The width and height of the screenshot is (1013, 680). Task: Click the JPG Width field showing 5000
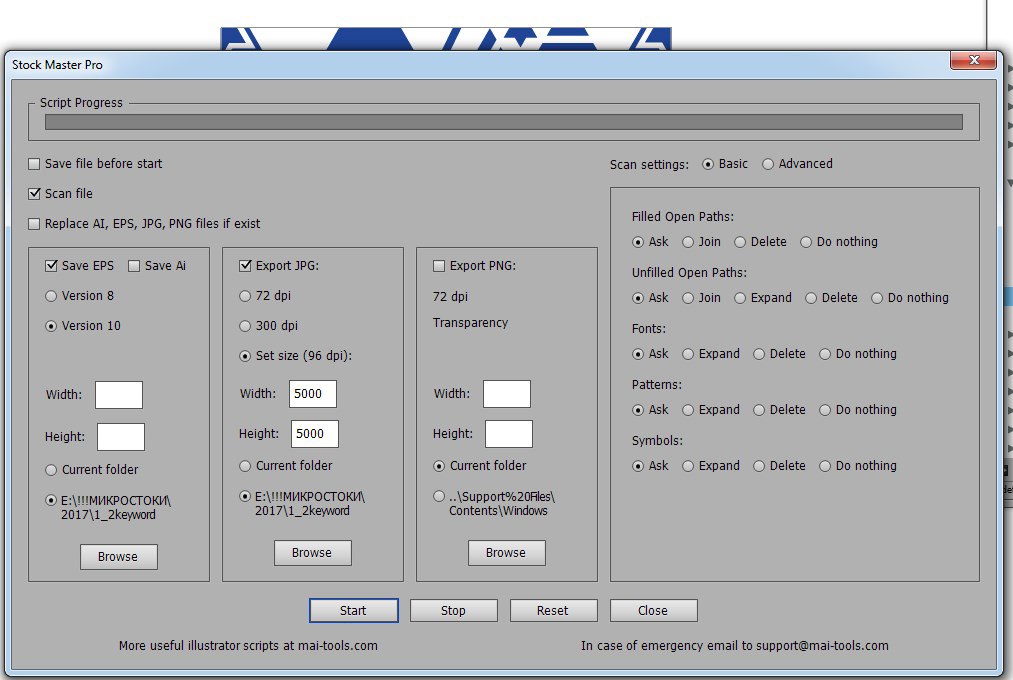[313, 394]
